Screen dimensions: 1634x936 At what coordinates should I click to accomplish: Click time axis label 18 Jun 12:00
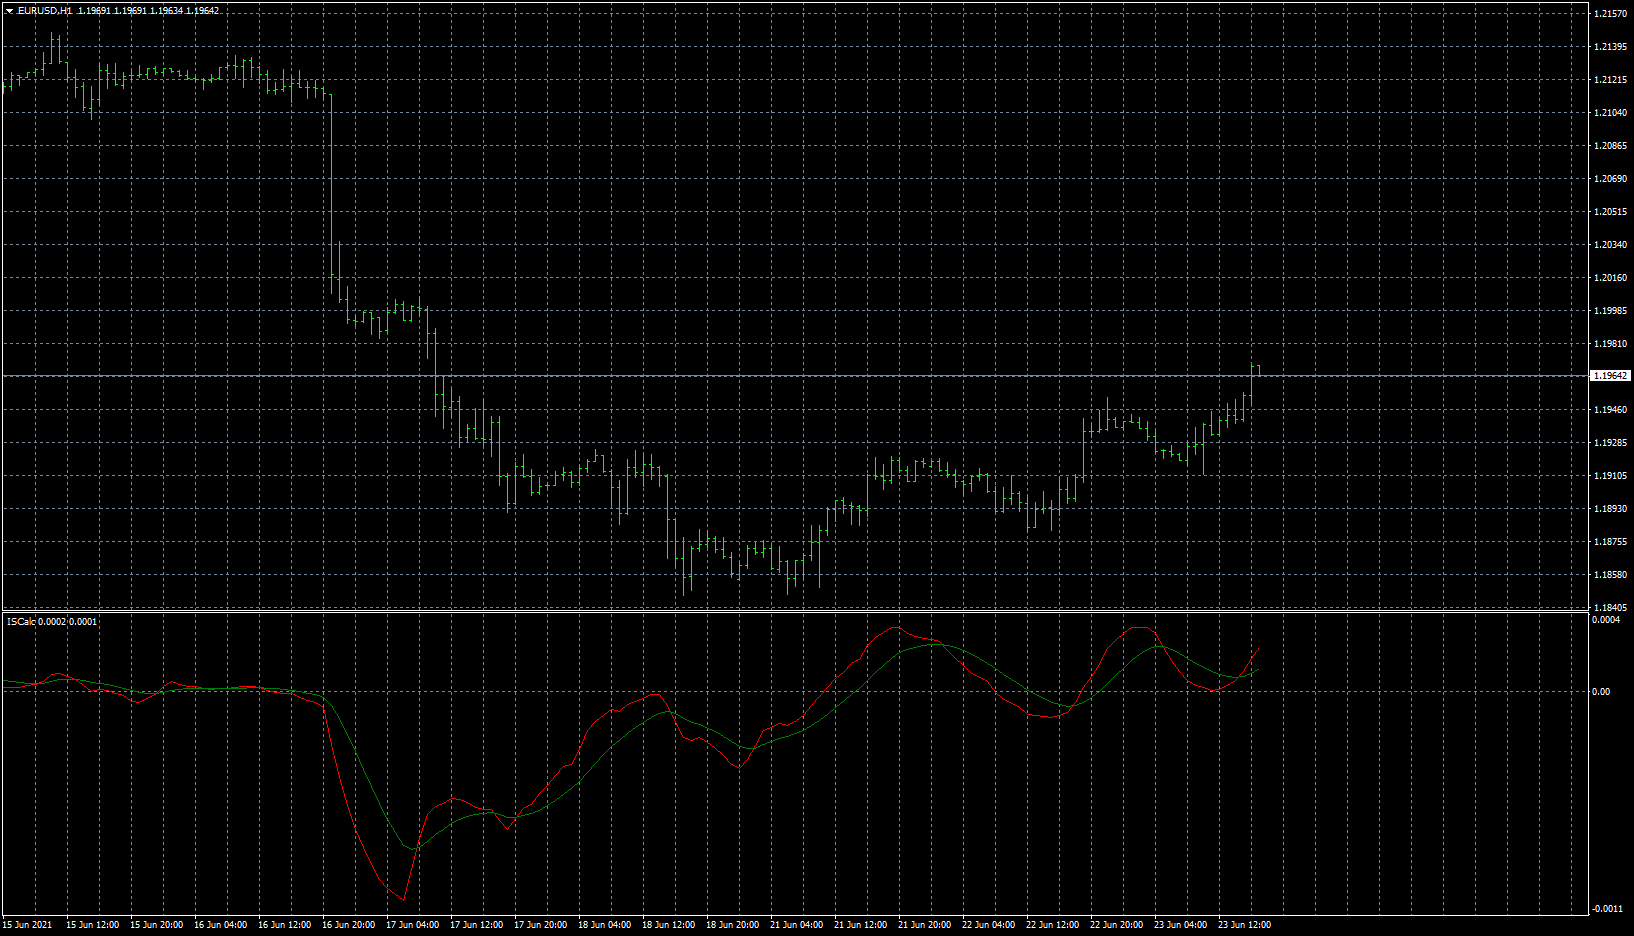(x=668, y=925)
